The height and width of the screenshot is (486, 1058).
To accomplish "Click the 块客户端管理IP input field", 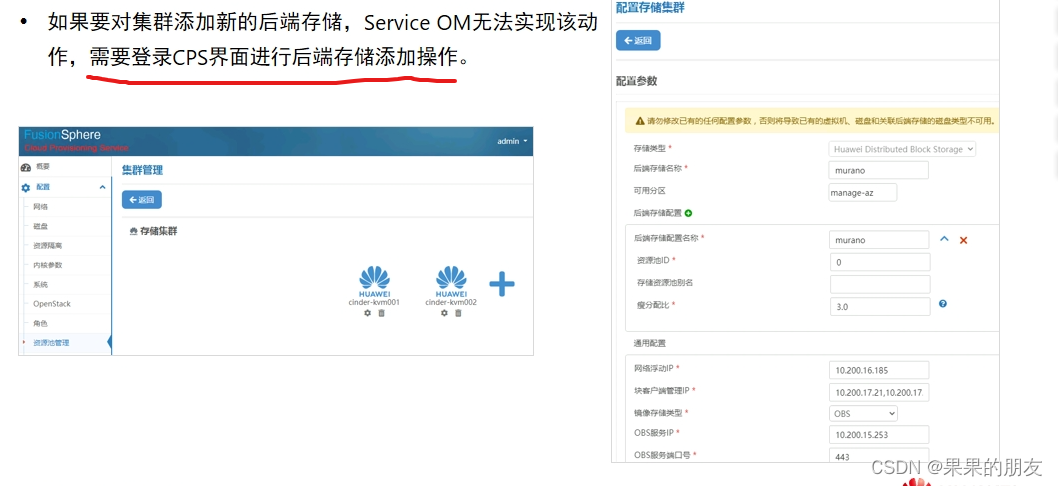I will pos(879,392).
